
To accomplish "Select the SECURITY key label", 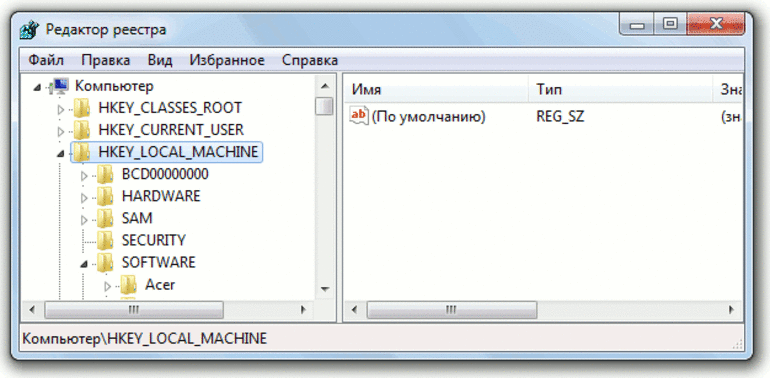I will click(154, 240).
